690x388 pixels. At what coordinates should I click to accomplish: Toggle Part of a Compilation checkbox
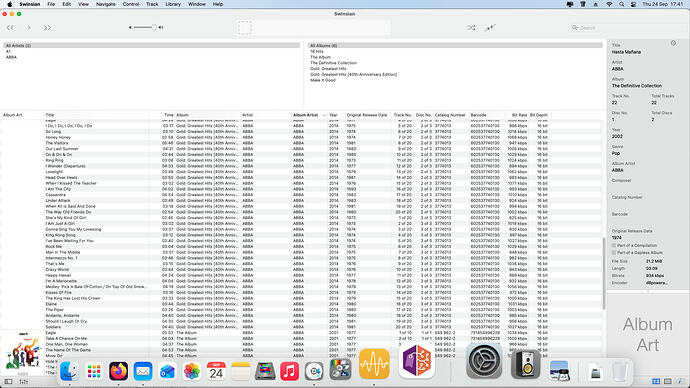point(614,245)
